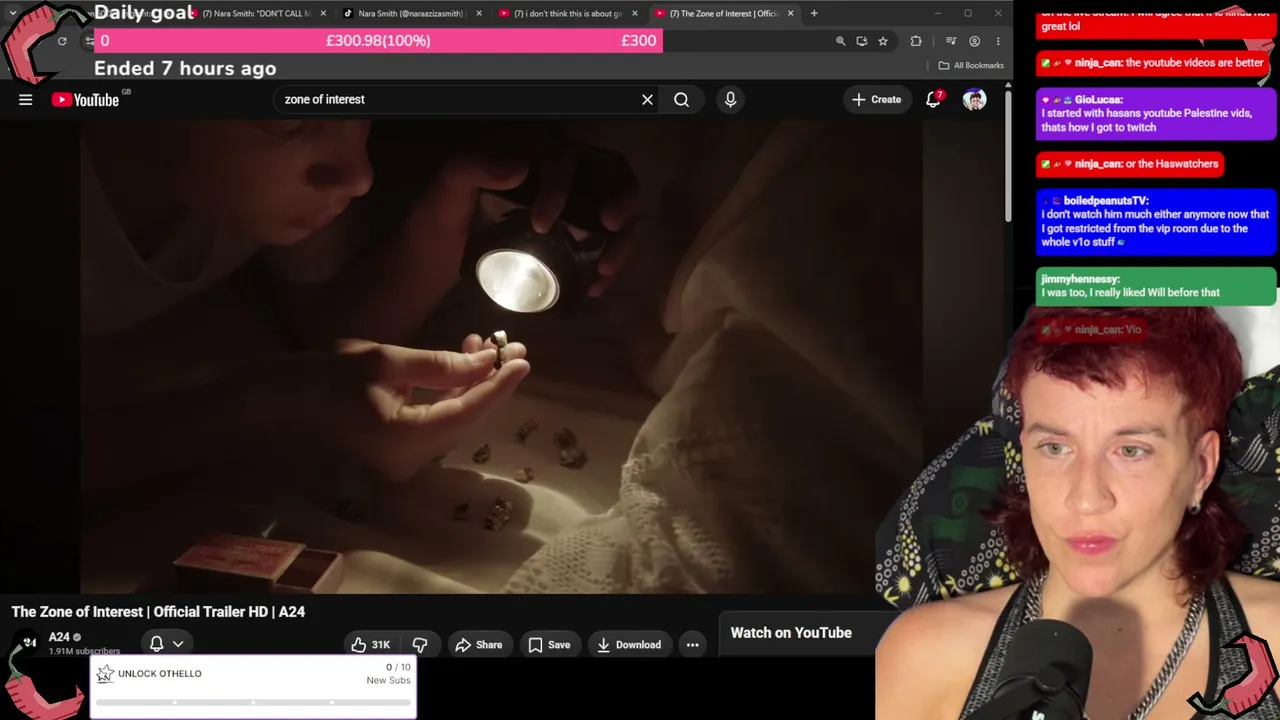Open the YouTube hamburger guide menu
1280x720 pixels.
[26, 99]
